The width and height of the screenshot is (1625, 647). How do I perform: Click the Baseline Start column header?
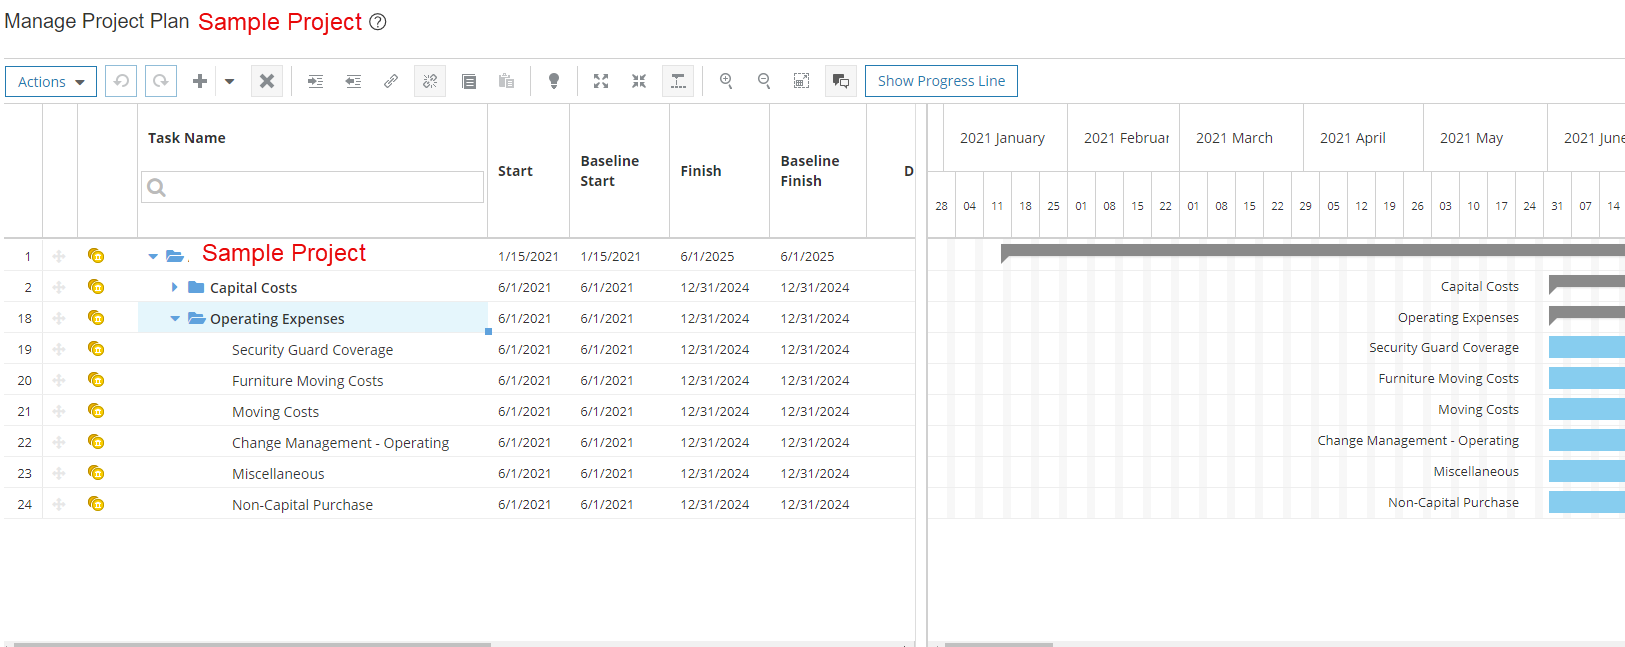tap(610, 171)
